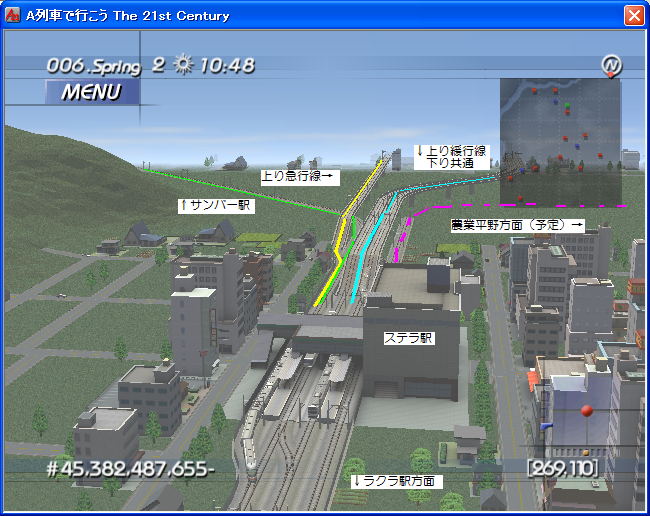
Task: Click the red sphere cursor marker
Action: pyautogui.click(x=587, y=411)
